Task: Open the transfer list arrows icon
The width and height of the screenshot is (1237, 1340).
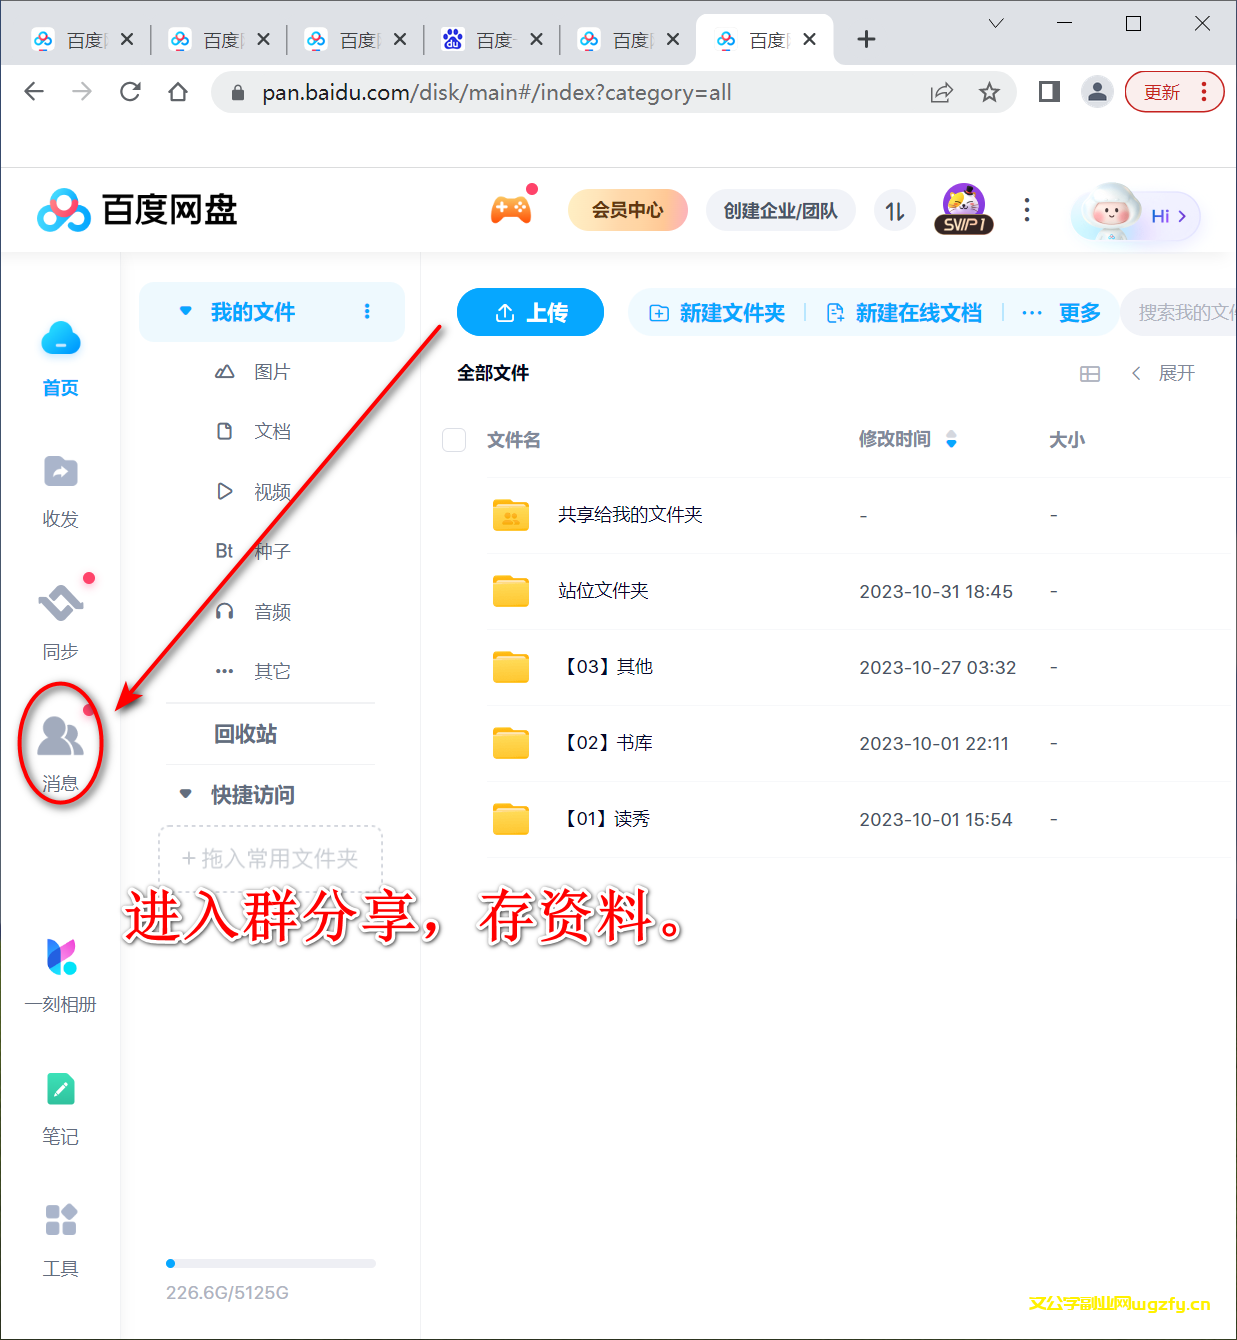Action: coord(895,210)
